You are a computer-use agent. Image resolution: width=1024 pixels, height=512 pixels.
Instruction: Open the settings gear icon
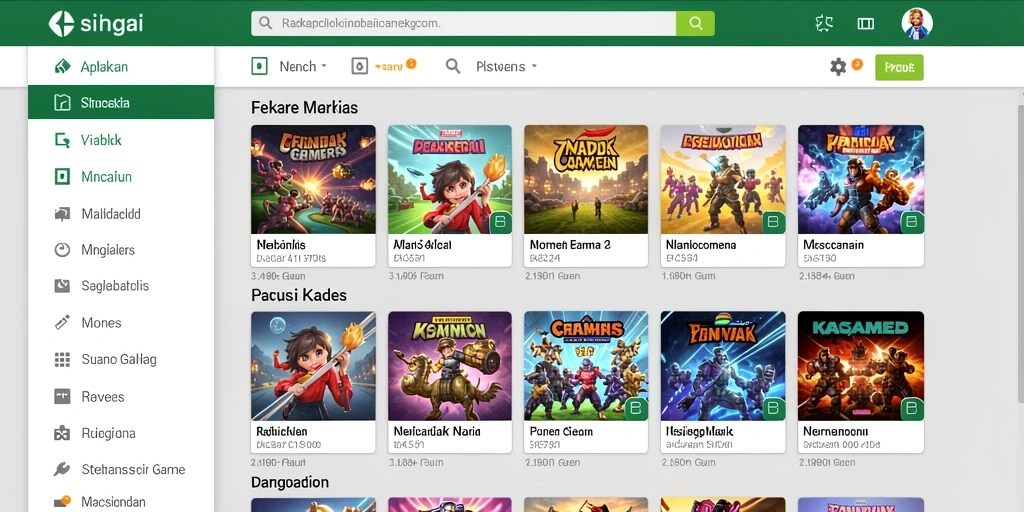click(838, 66)
